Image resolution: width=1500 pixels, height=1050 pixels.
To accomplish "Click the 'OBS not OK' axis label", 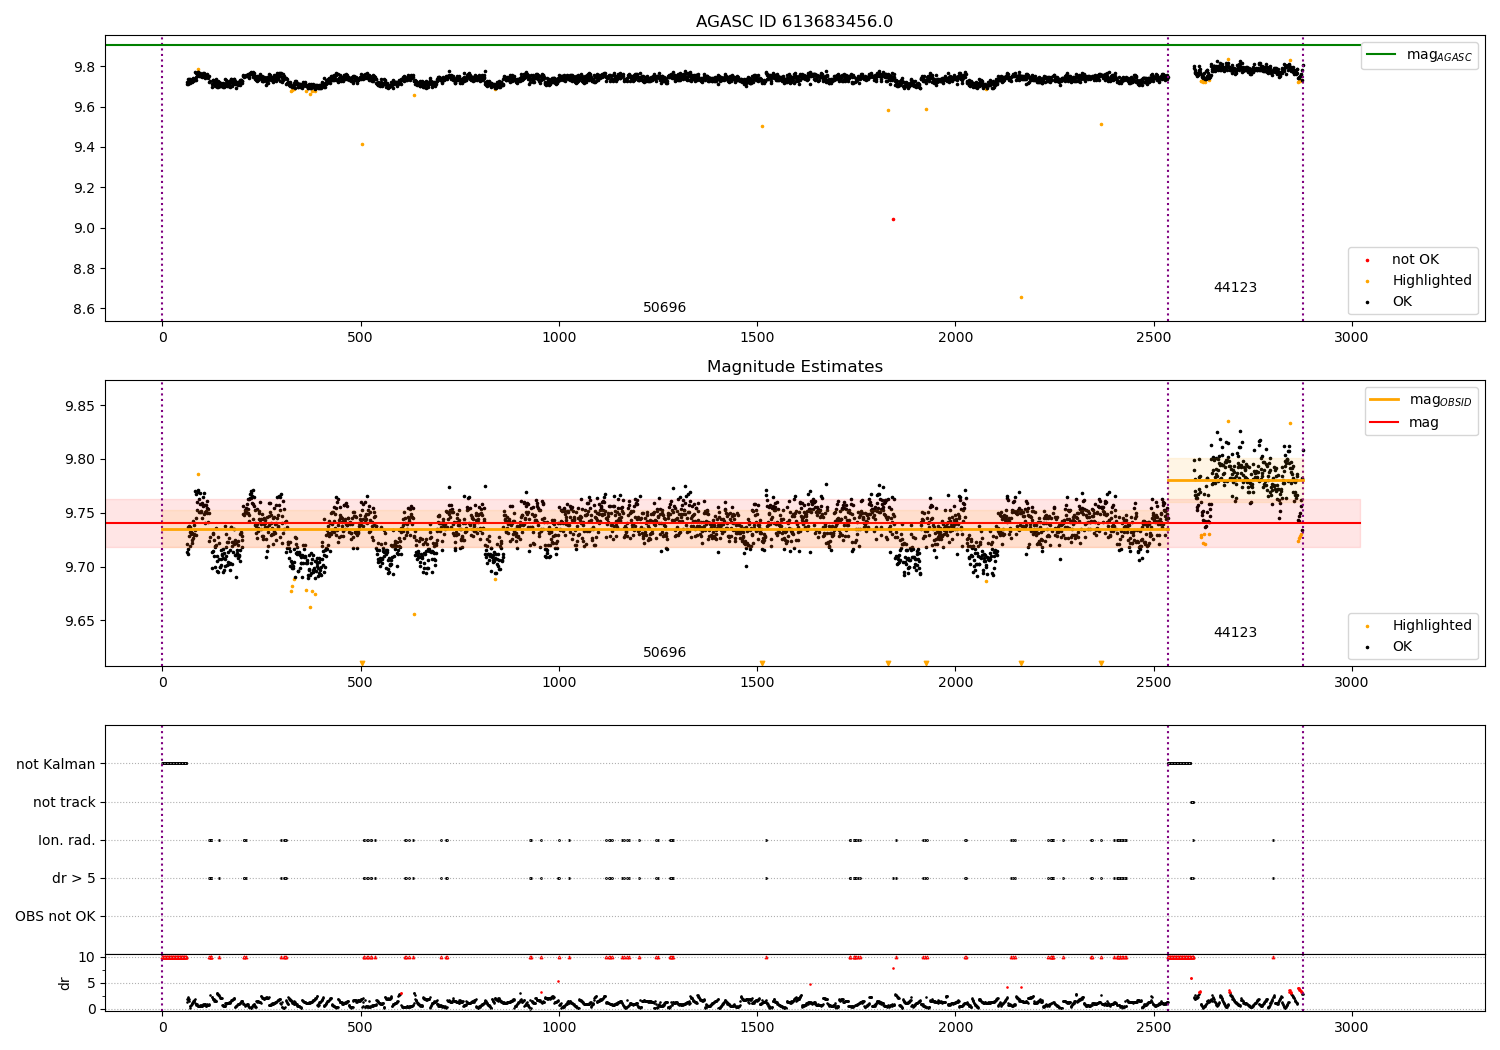I will pos(55,917).
